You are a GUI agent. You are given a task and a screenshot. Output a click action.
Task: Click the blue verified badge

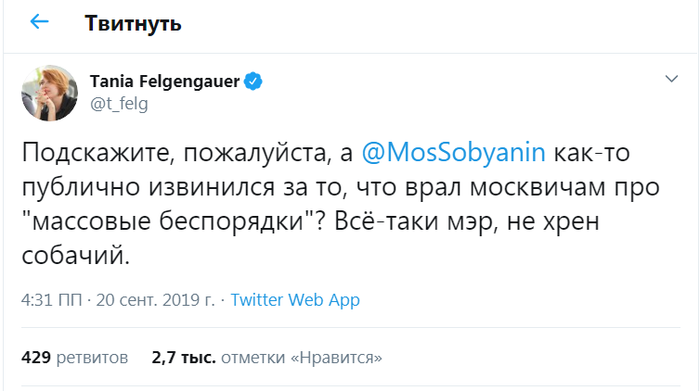tap(253, 82)
